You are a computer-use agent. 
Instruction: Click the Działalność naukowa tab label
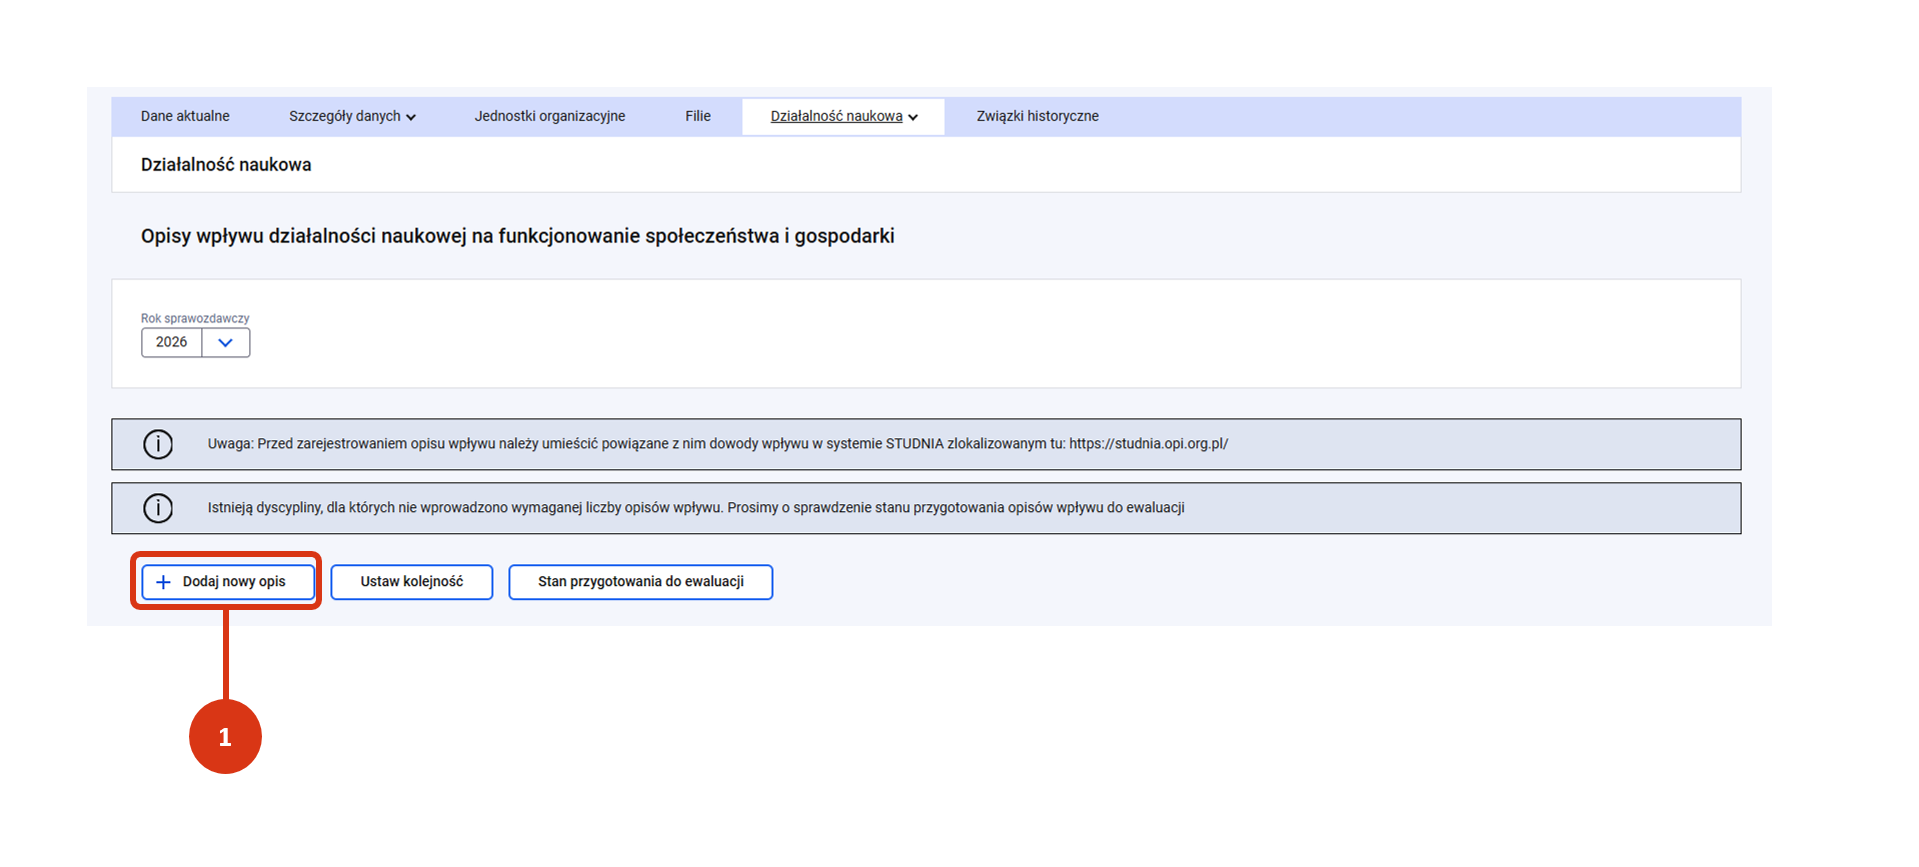(x=836, y=116)
